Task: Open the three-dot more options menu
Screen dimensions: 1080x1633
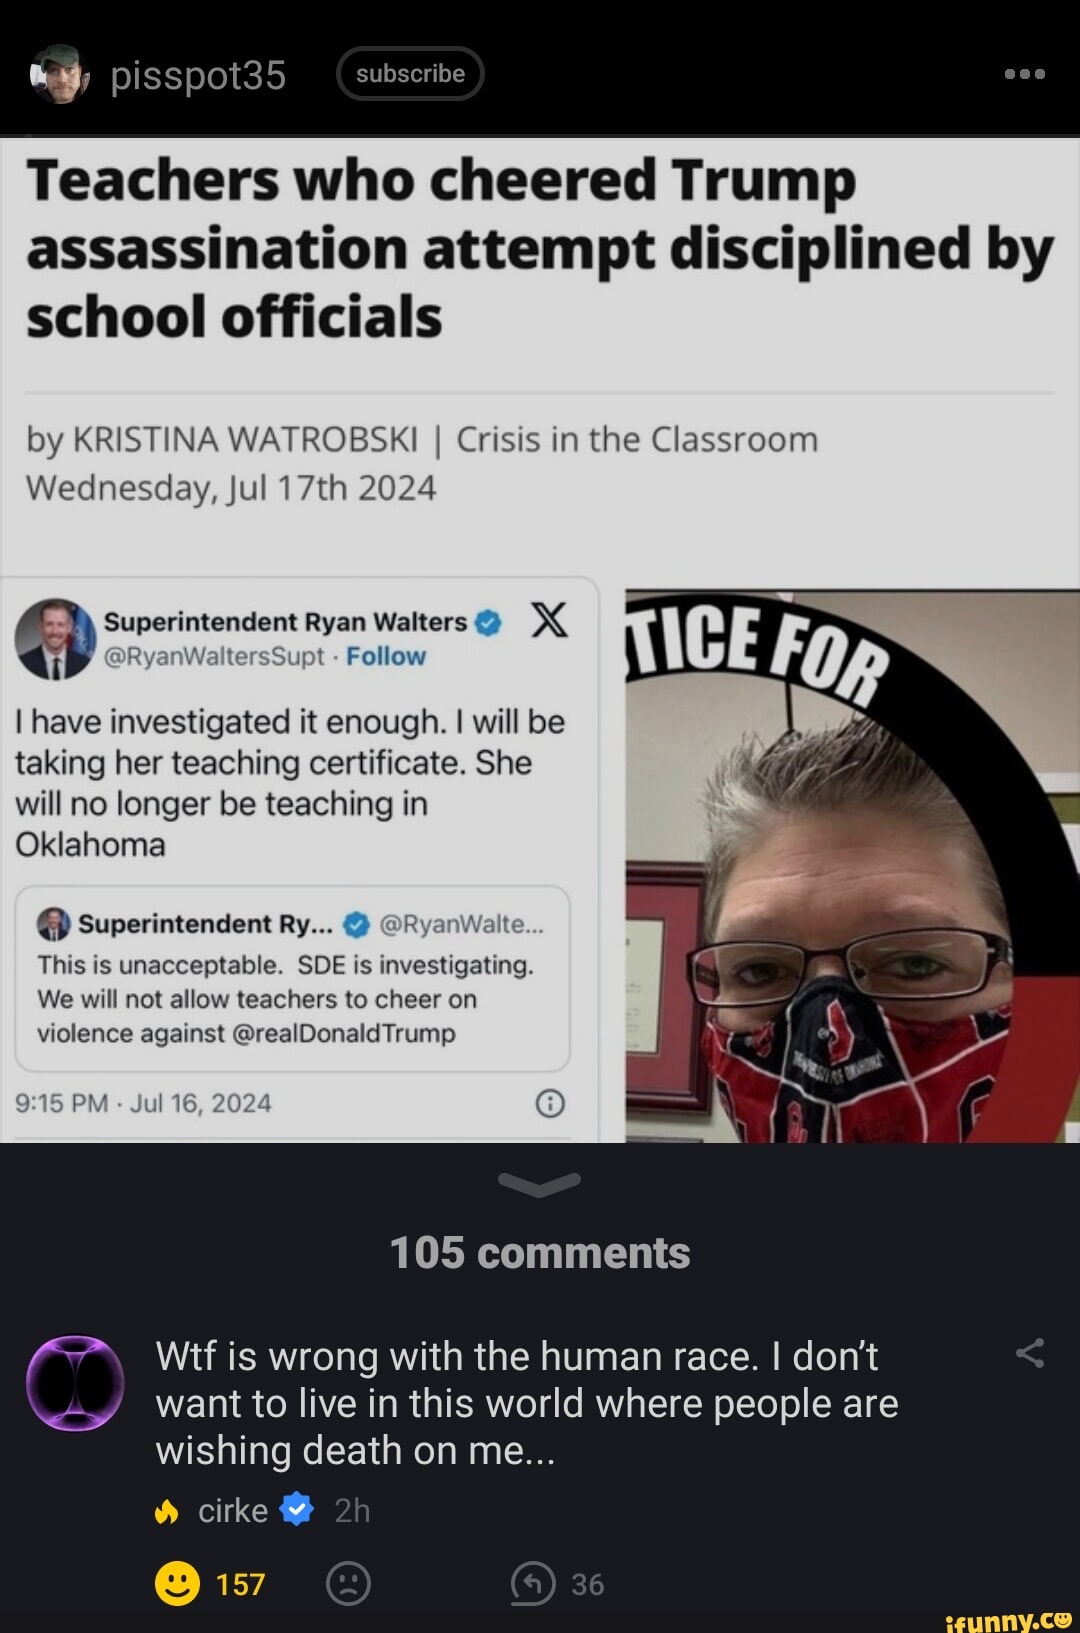Action: click(1025, 74)
